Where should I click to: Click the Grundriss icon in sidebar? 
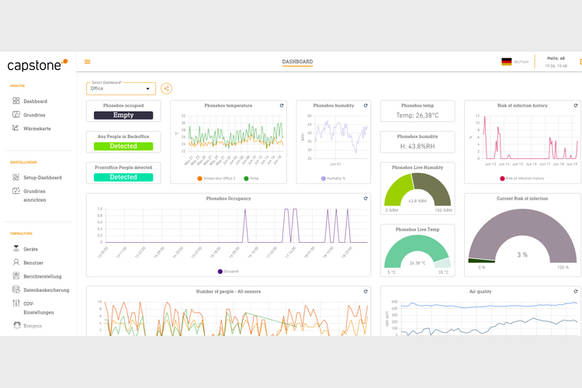coord(16,114)
